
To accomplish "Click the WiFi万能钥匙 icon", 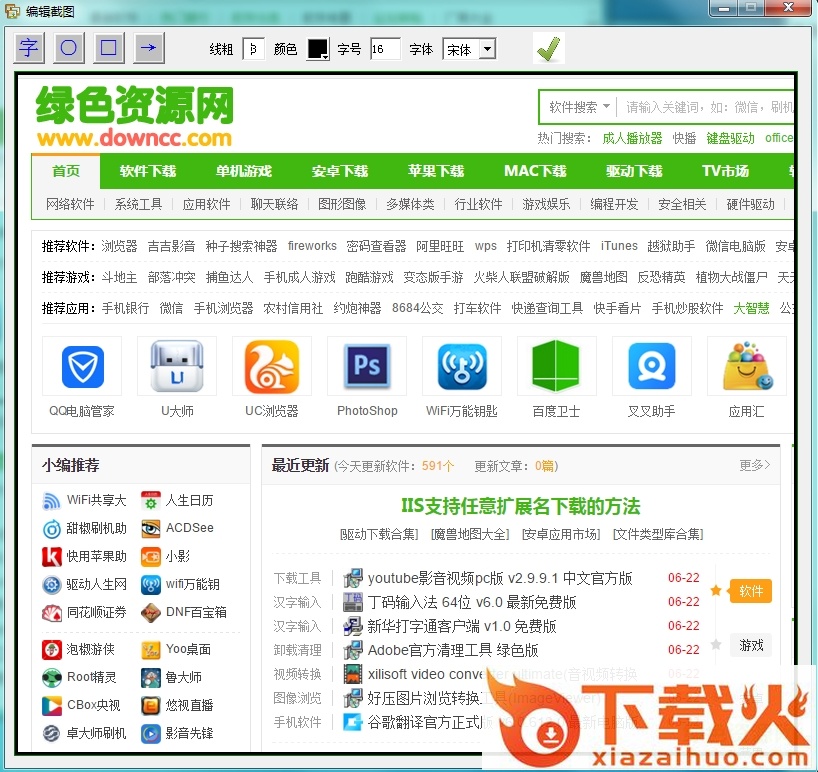I will 462,366.
